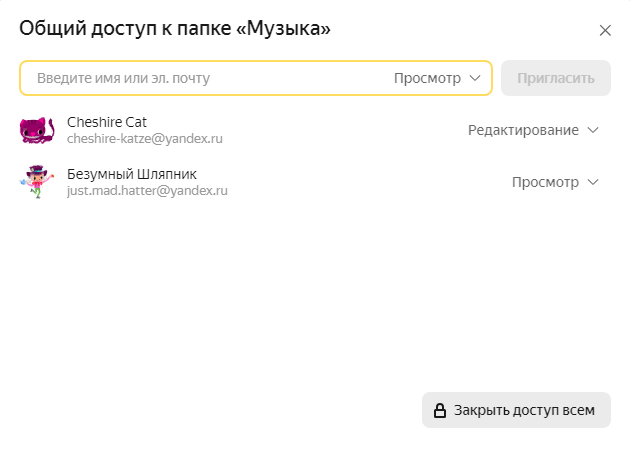The height and width of the screenshot is (450, 630).
Task: Click Cheshire Cat's pink cat avatar
Action: tap(36, 130)
